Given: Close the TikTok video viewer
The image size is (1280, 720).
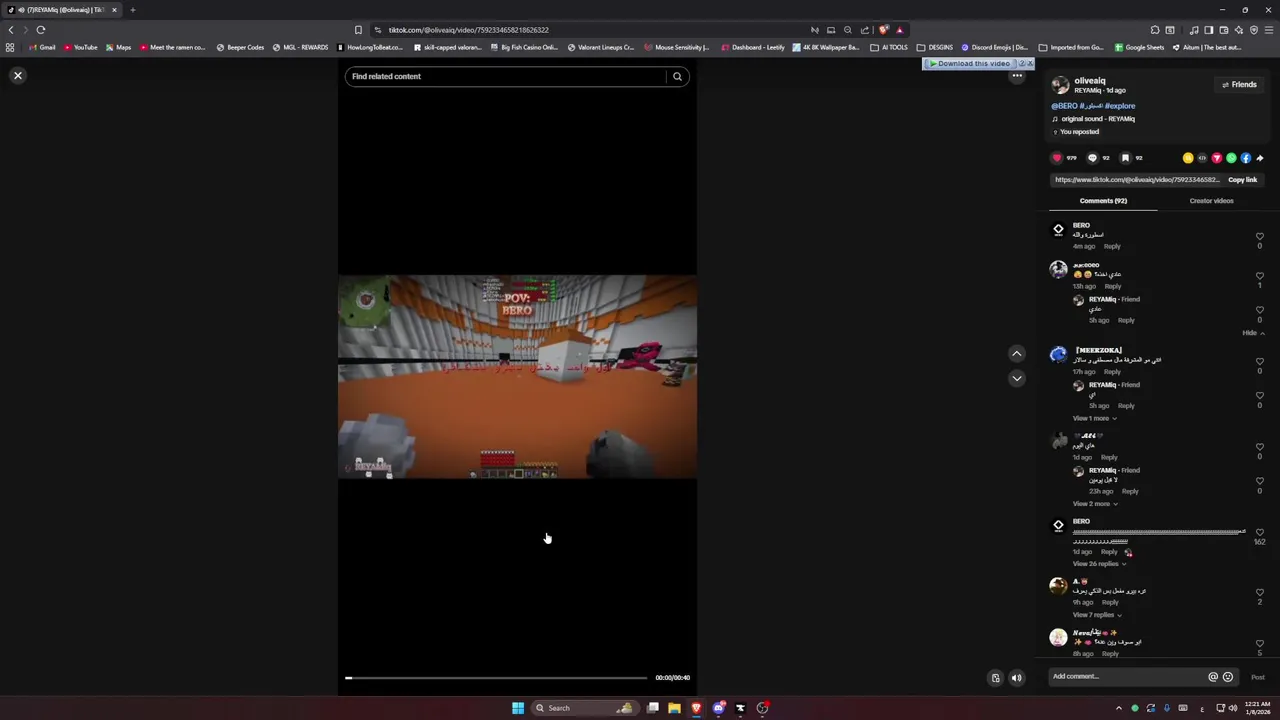Looking at the screenshot, I should point(18,75).
